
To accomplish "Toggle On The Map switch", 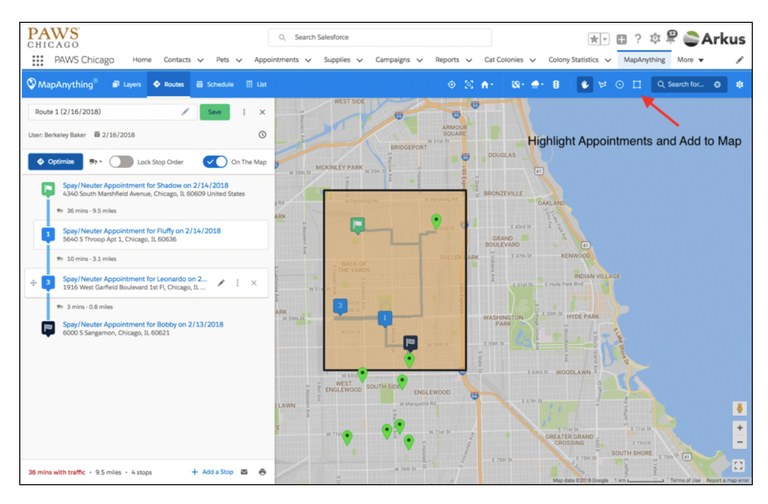I will (215, 162).
